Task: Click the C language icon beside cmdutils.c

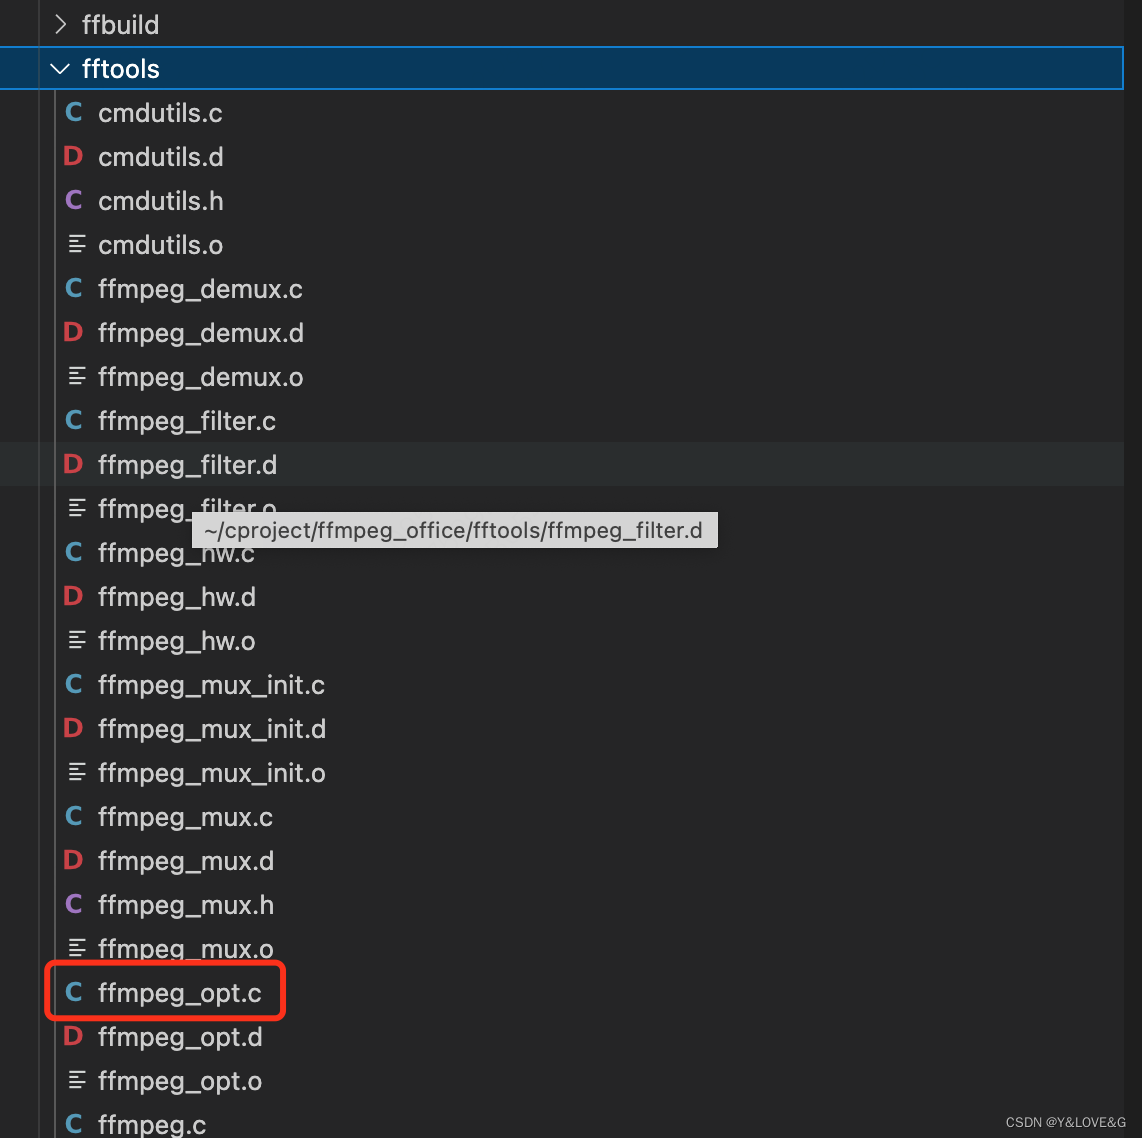Action: pos(73,112)
